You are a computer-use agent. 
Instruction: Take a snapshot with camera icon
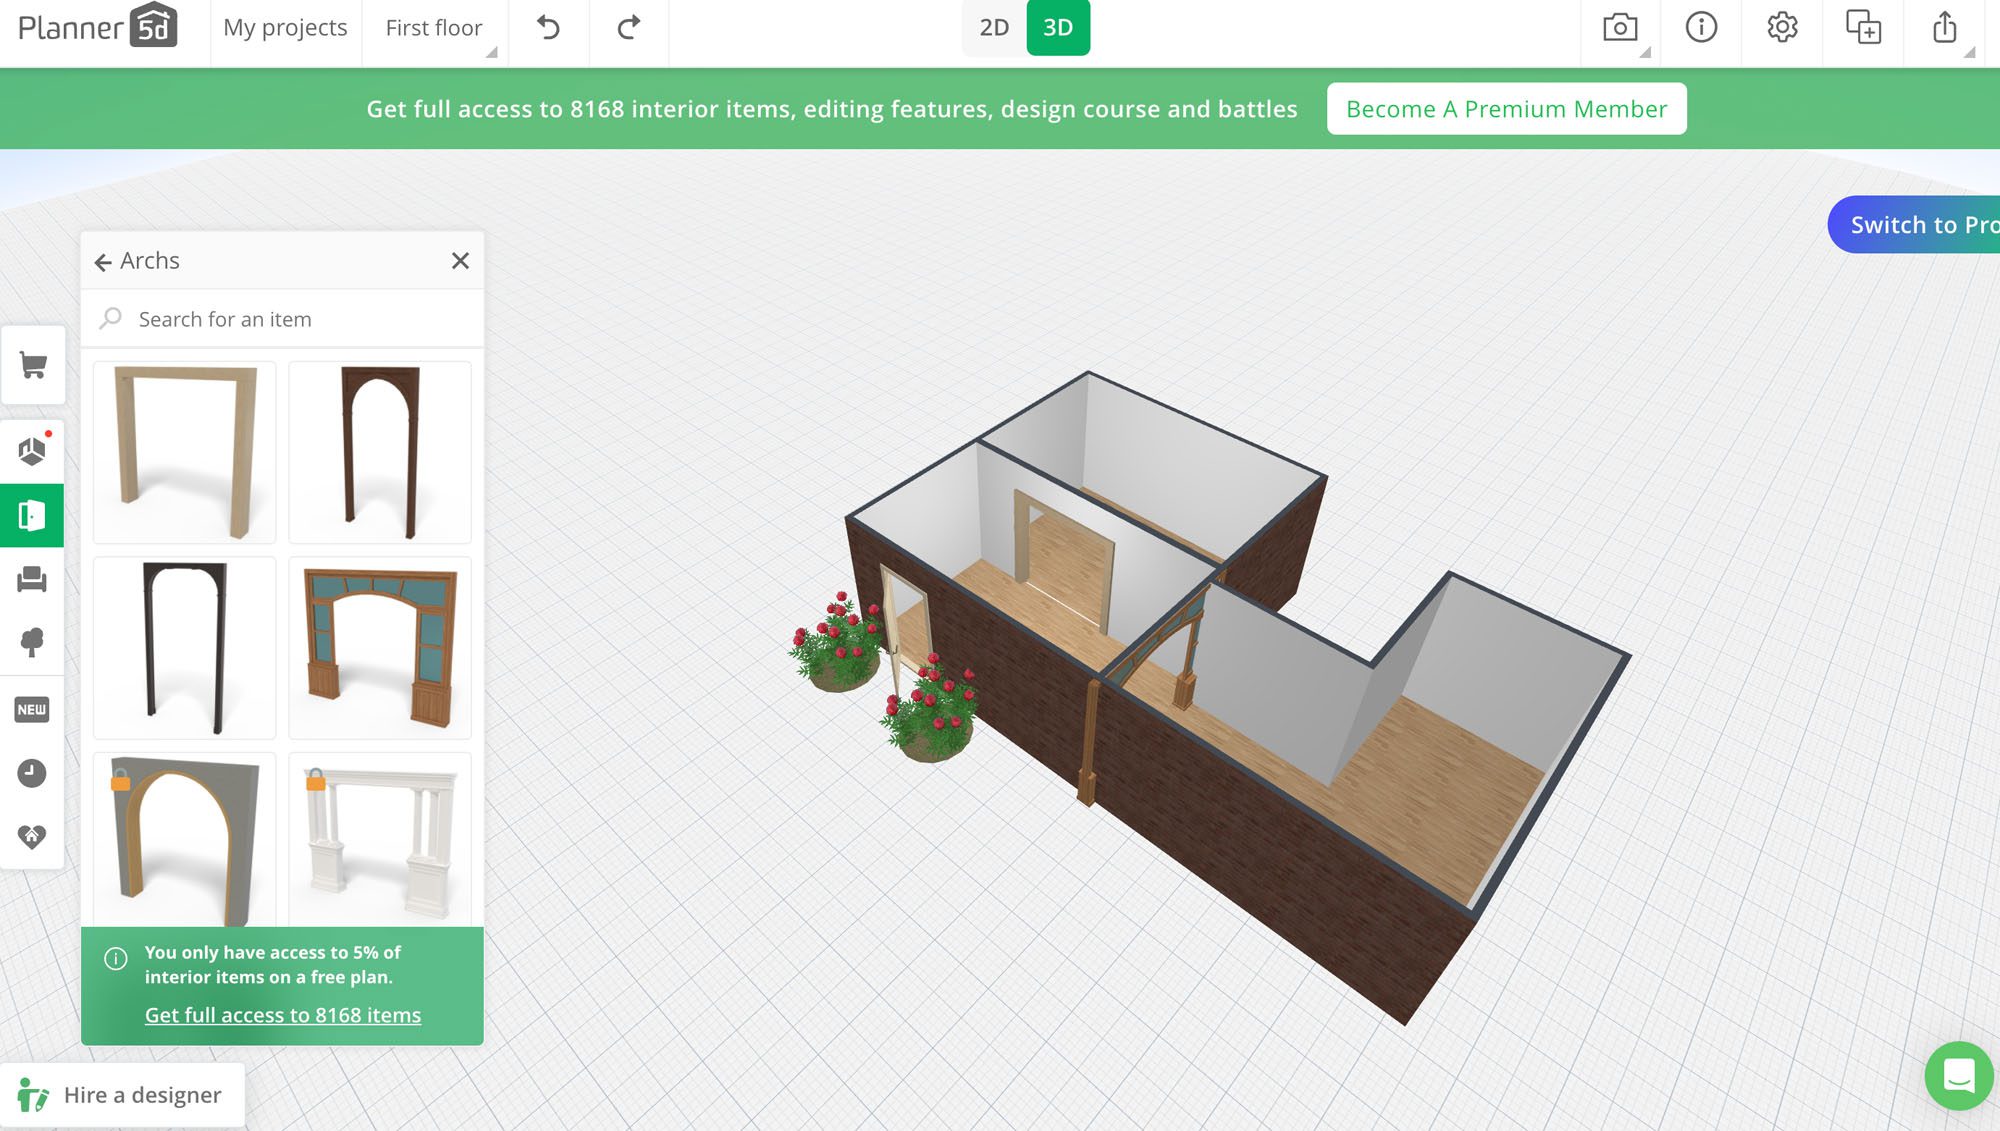click(x=1619, y=28)
